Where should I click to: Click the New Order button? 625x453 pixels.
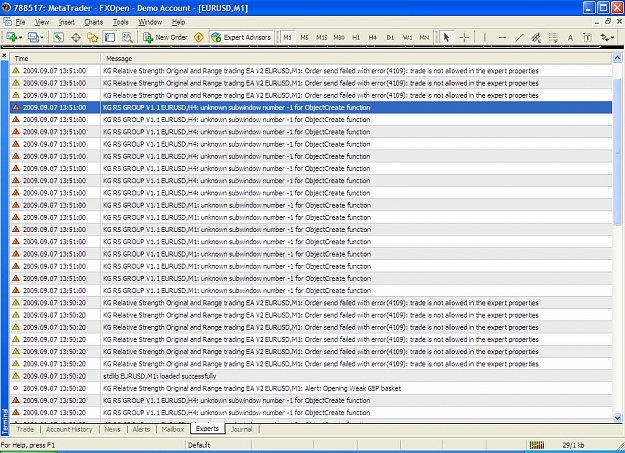[165, 37]
